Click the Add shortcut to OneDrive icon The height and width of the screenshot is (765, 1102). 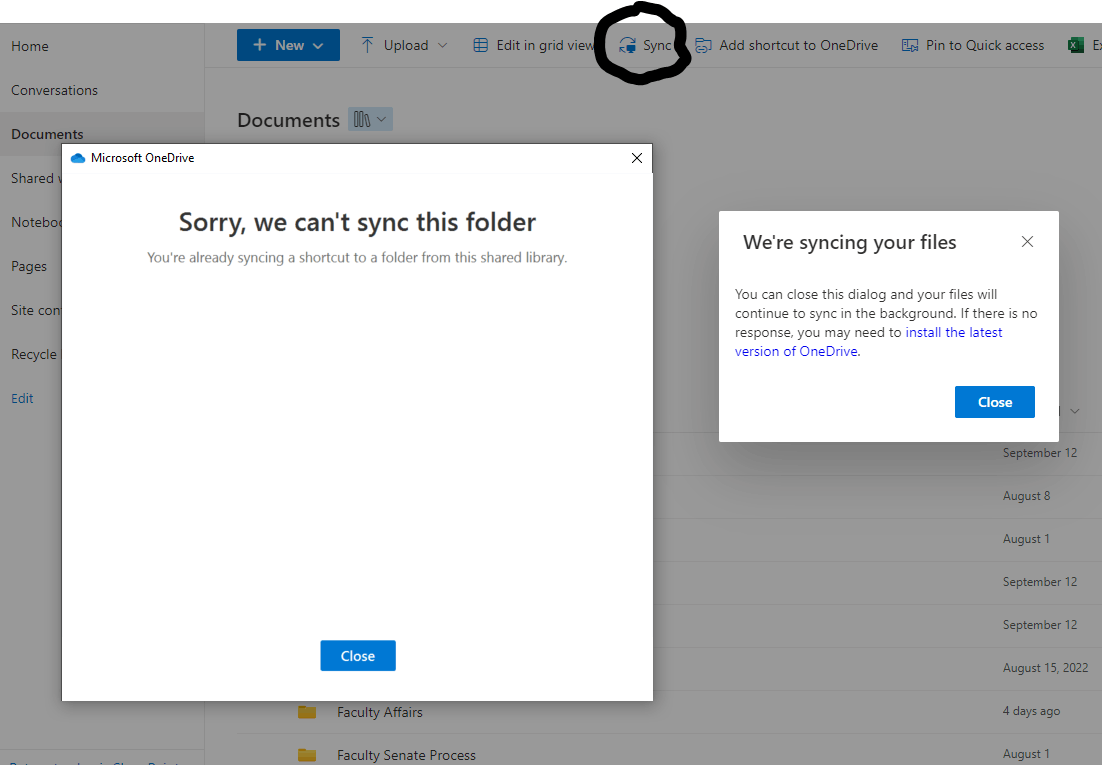pyautogui.click(x=704, y=46)
